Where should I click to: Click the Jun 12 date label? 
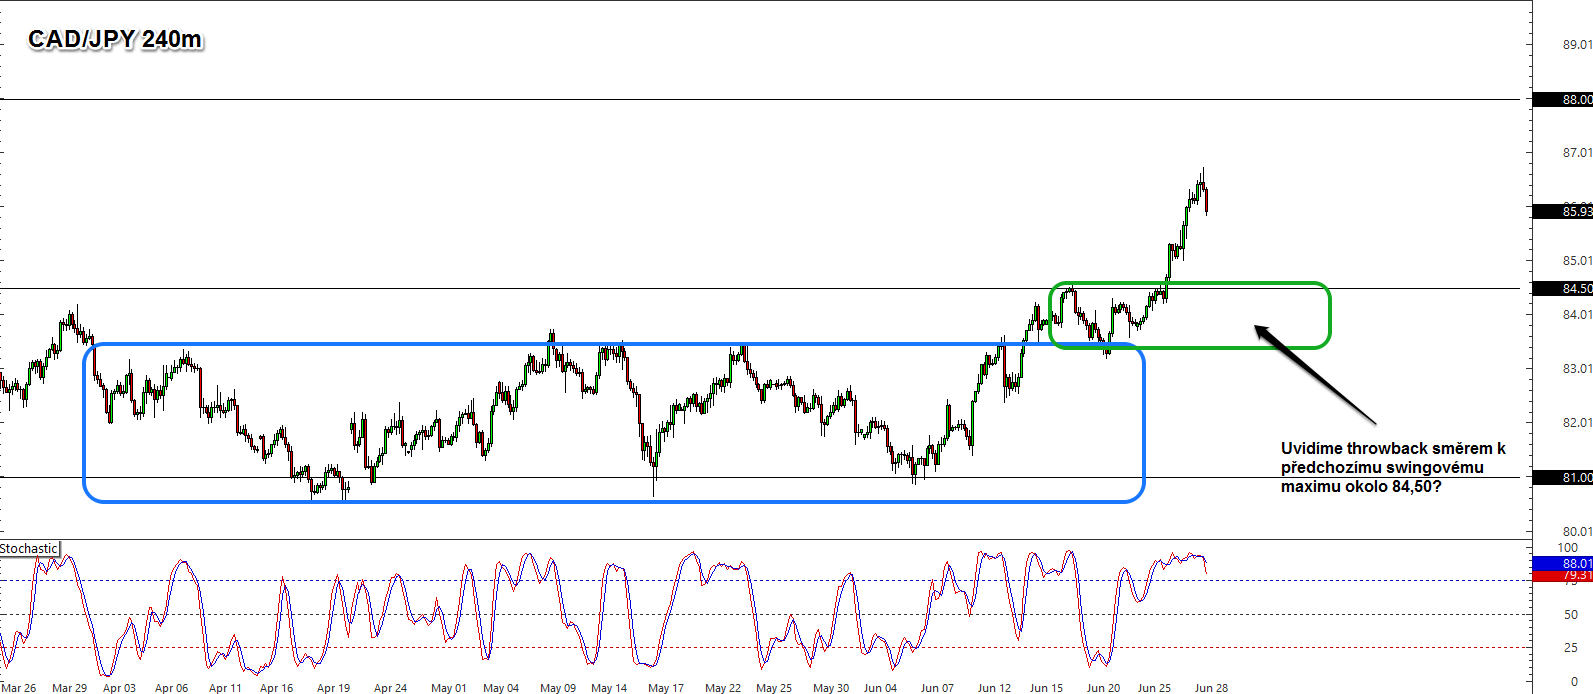tap(995, 688)
